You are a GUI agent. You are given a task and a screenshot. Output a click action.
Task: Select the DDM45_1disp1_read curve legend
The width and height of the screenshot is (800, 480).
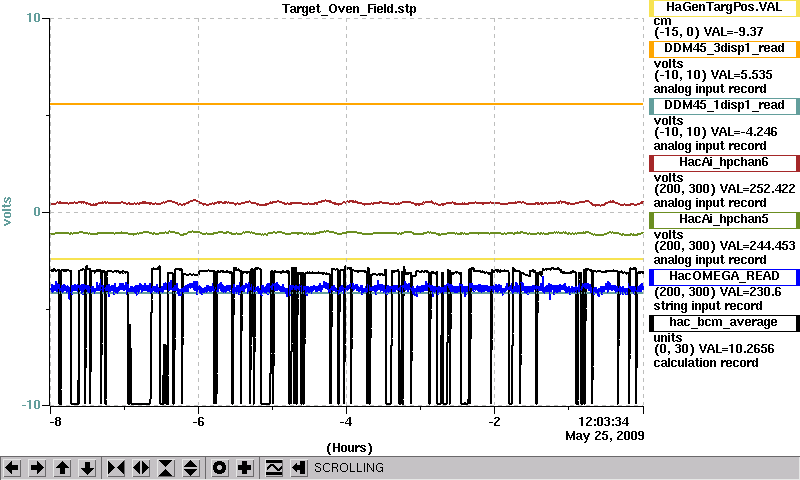tap(724, 106)
